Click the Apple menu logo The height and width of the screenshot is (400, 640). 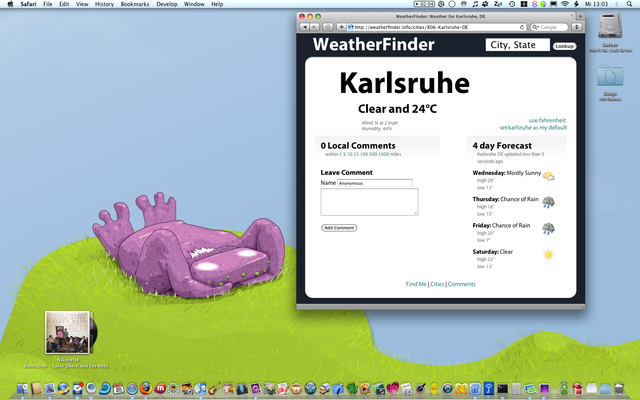click(x=10, y=4)
